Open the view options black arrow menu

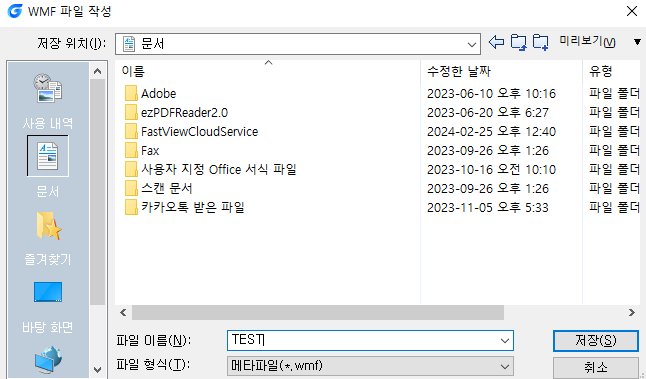pos(637,42)
